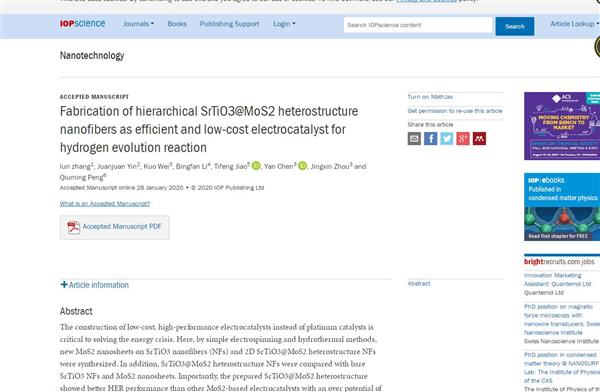Click the Abstract section heading
This screenshot has height=392, width=600.
coord(76,311)
